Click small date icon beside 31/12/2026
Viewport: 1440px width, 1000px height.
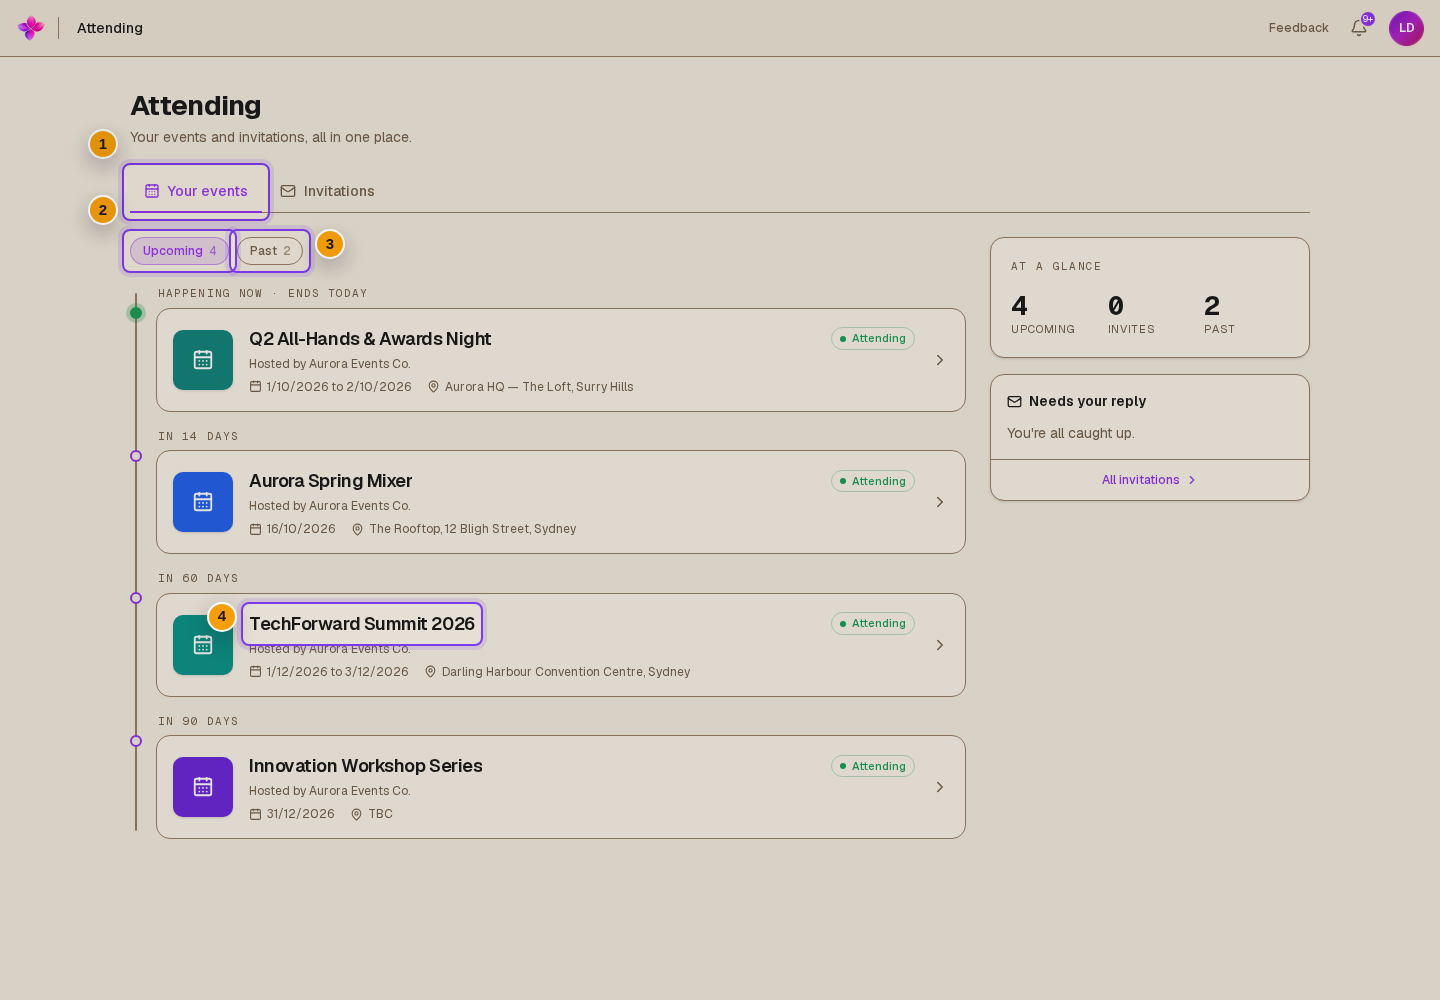click(x=255, y=814)
